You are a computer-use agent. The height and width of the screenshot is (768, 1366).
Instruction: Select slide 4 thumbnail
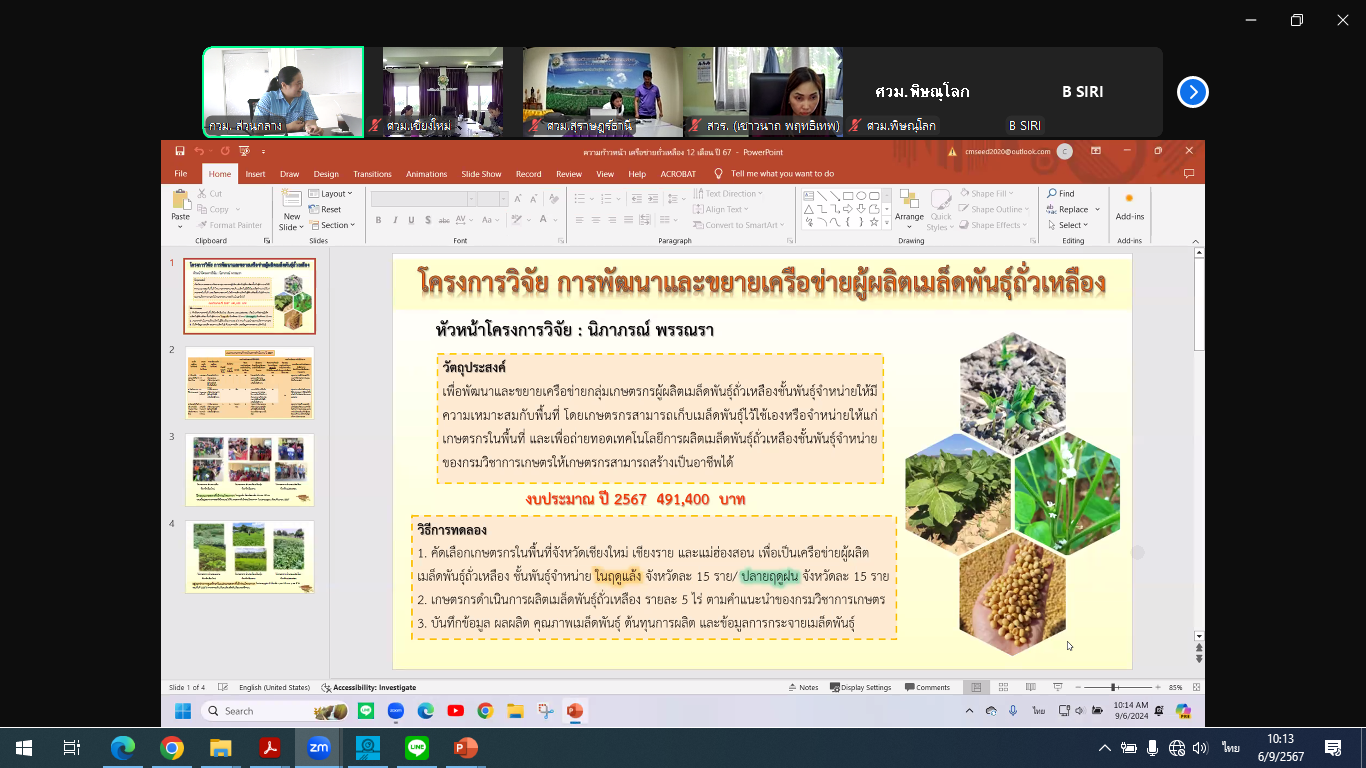[x=249, y=557]
